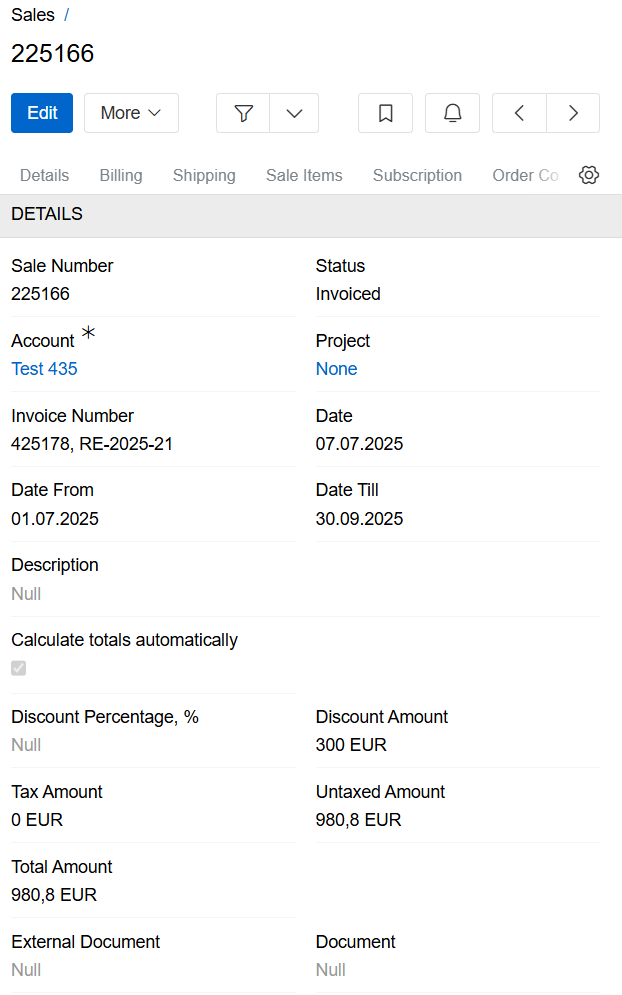The image size is (622, 995).
Task: Open the Shipping tab
Action: tap(204, 176)
